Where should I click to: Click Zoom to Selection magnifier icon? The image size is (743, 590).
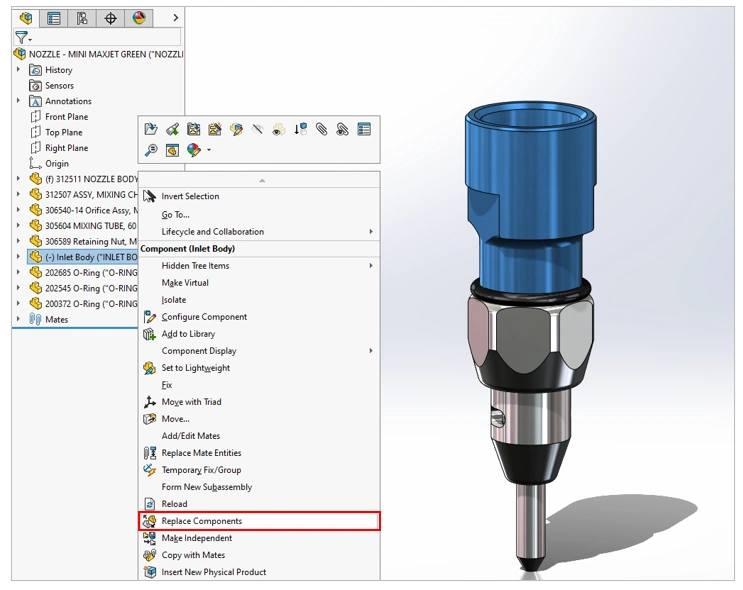click(x=151, y=150)
